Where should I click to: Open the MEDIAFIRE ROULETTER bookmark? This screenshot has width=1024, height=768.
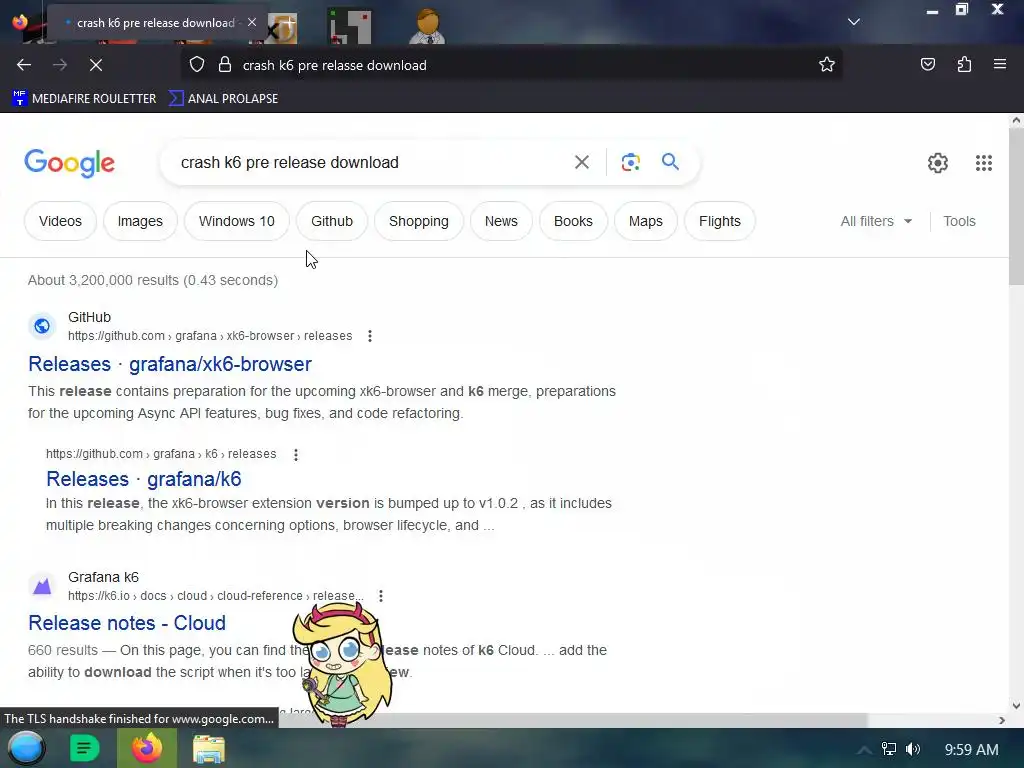click(x=84, y=99)
